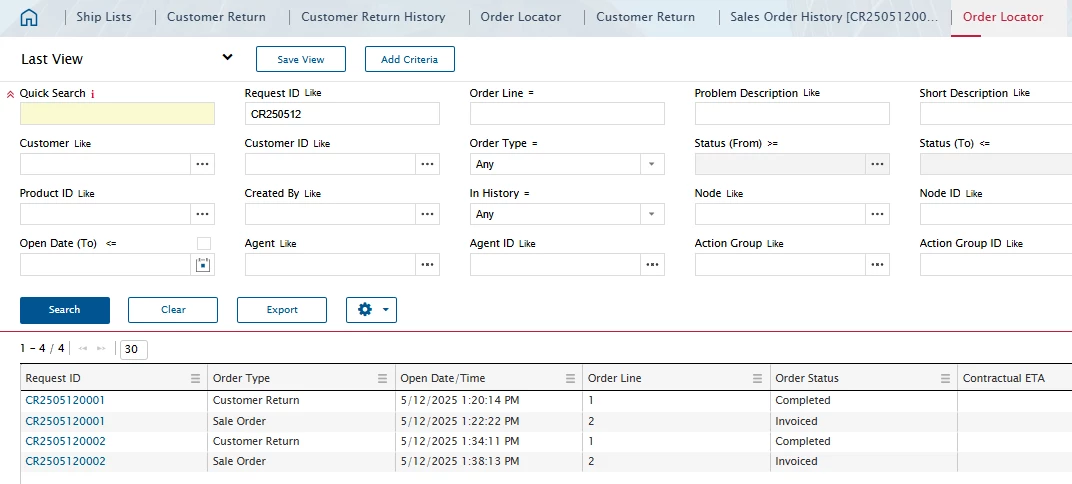Viewport: 1072px width, 484px height.
Task: Open Product ID lookup ellipsis button
Action: [202, 214]
